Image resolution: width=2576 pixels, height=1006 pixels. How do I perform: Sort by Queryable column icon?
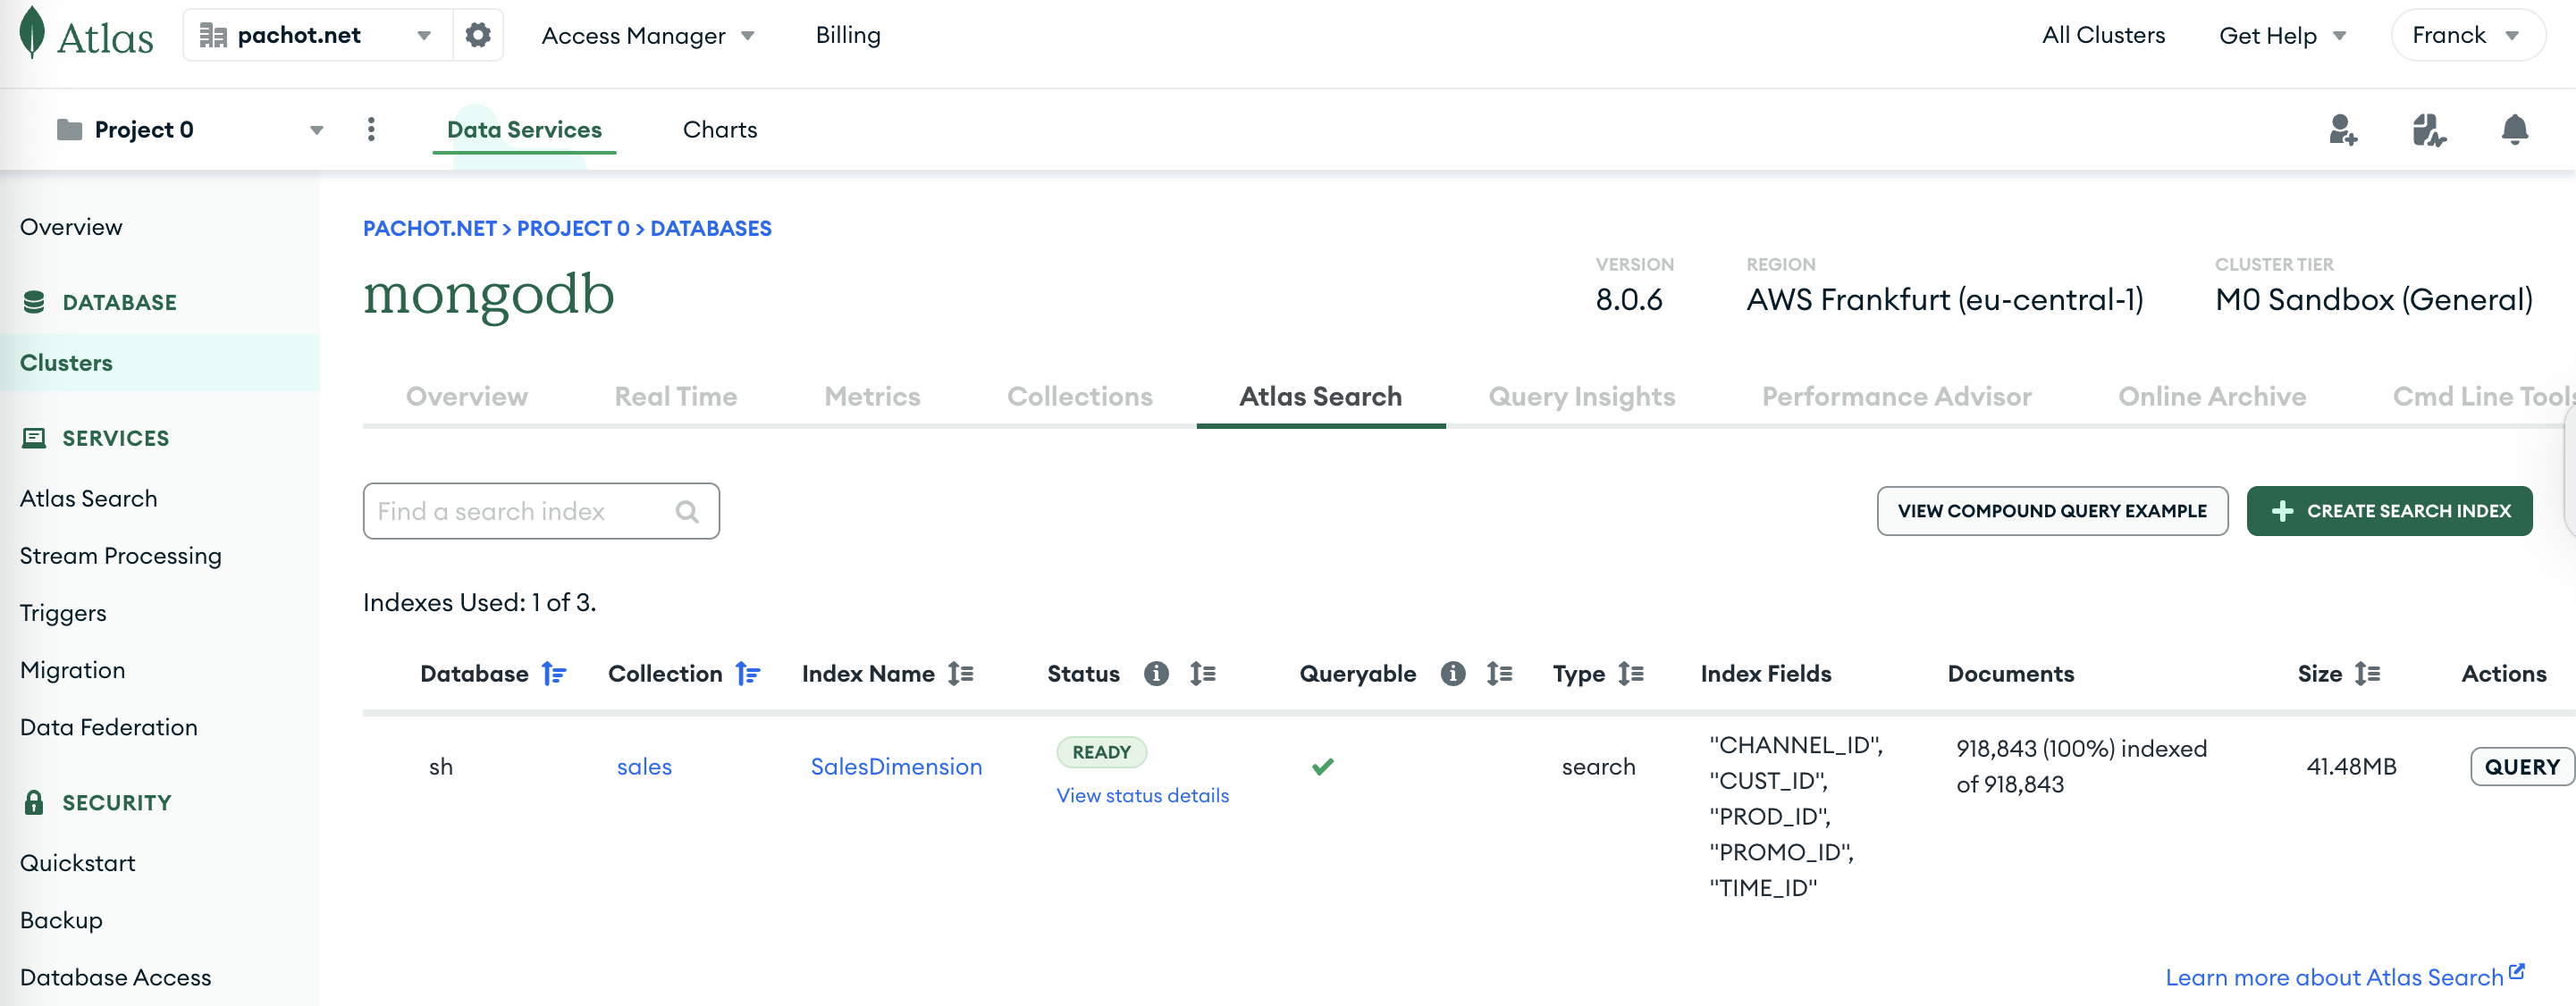pyautogui.click(x=1499, y=674)
